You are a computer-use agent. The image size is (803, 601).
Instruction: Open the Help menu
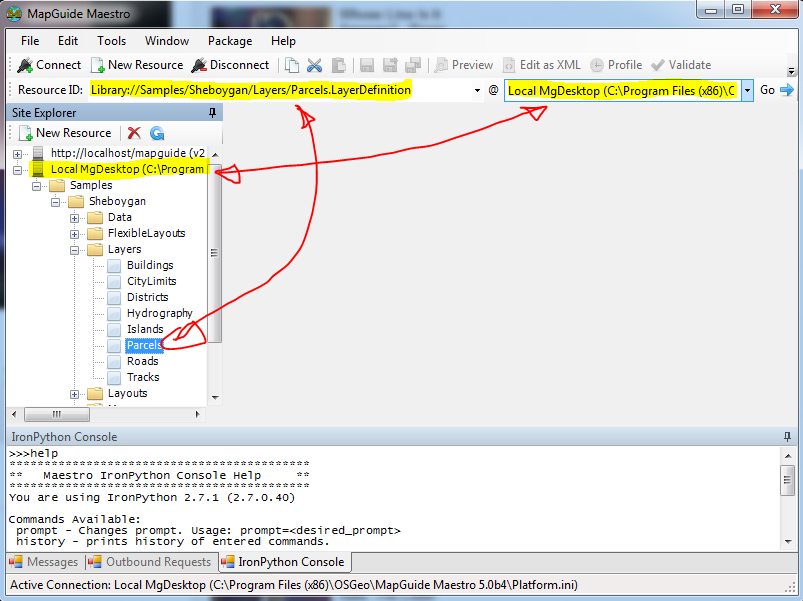[283, 41]
